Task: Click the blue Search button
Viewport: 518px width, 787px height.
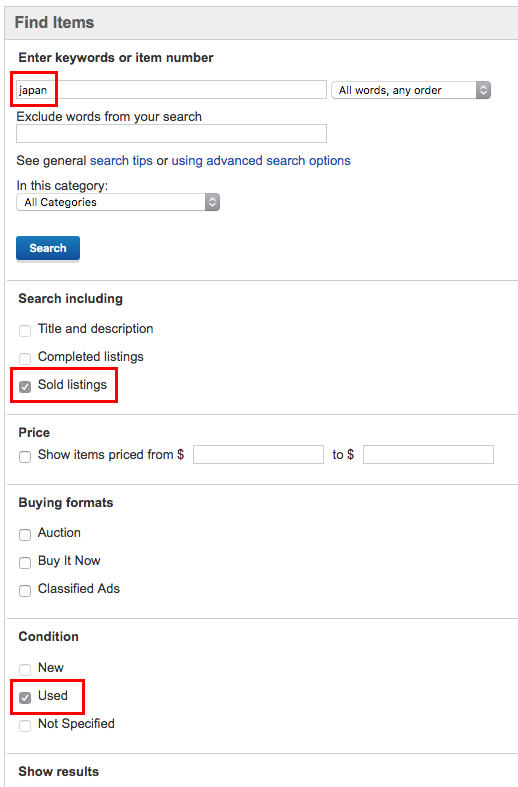Action: pyautogui.click(x=48, y=248)
